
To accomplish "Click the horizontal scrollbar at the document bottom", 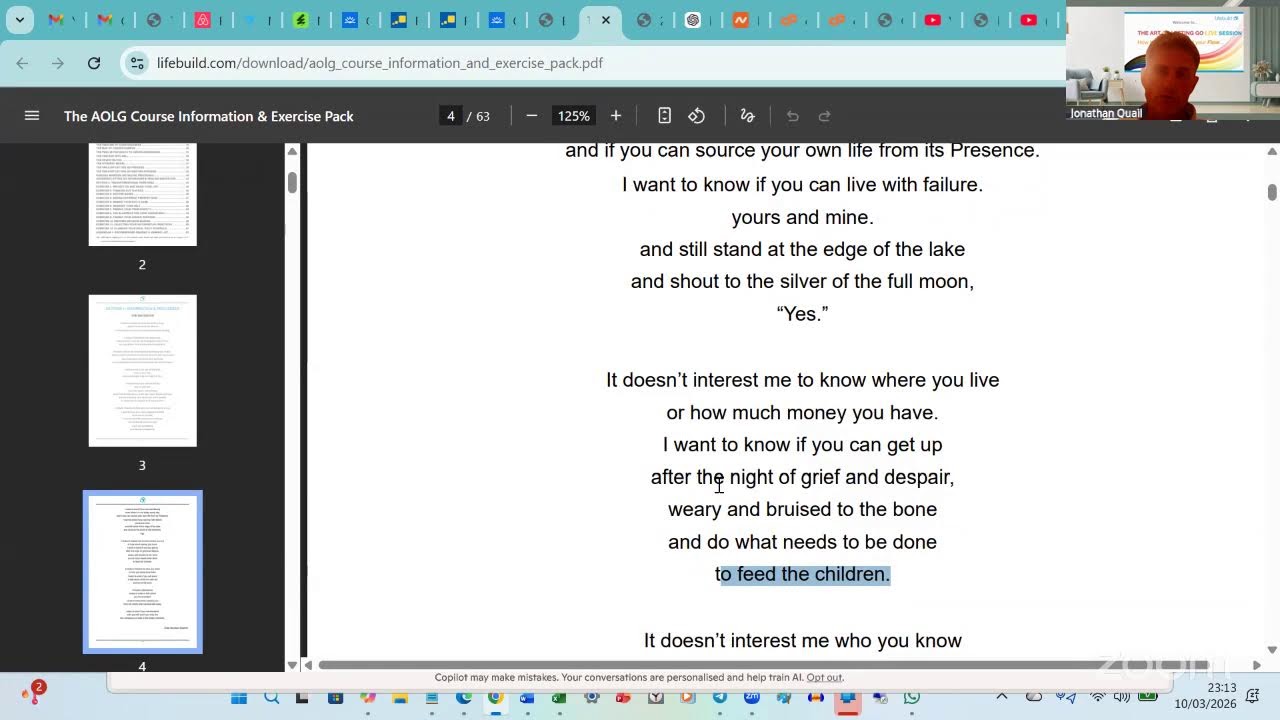I will coord(778,665).
